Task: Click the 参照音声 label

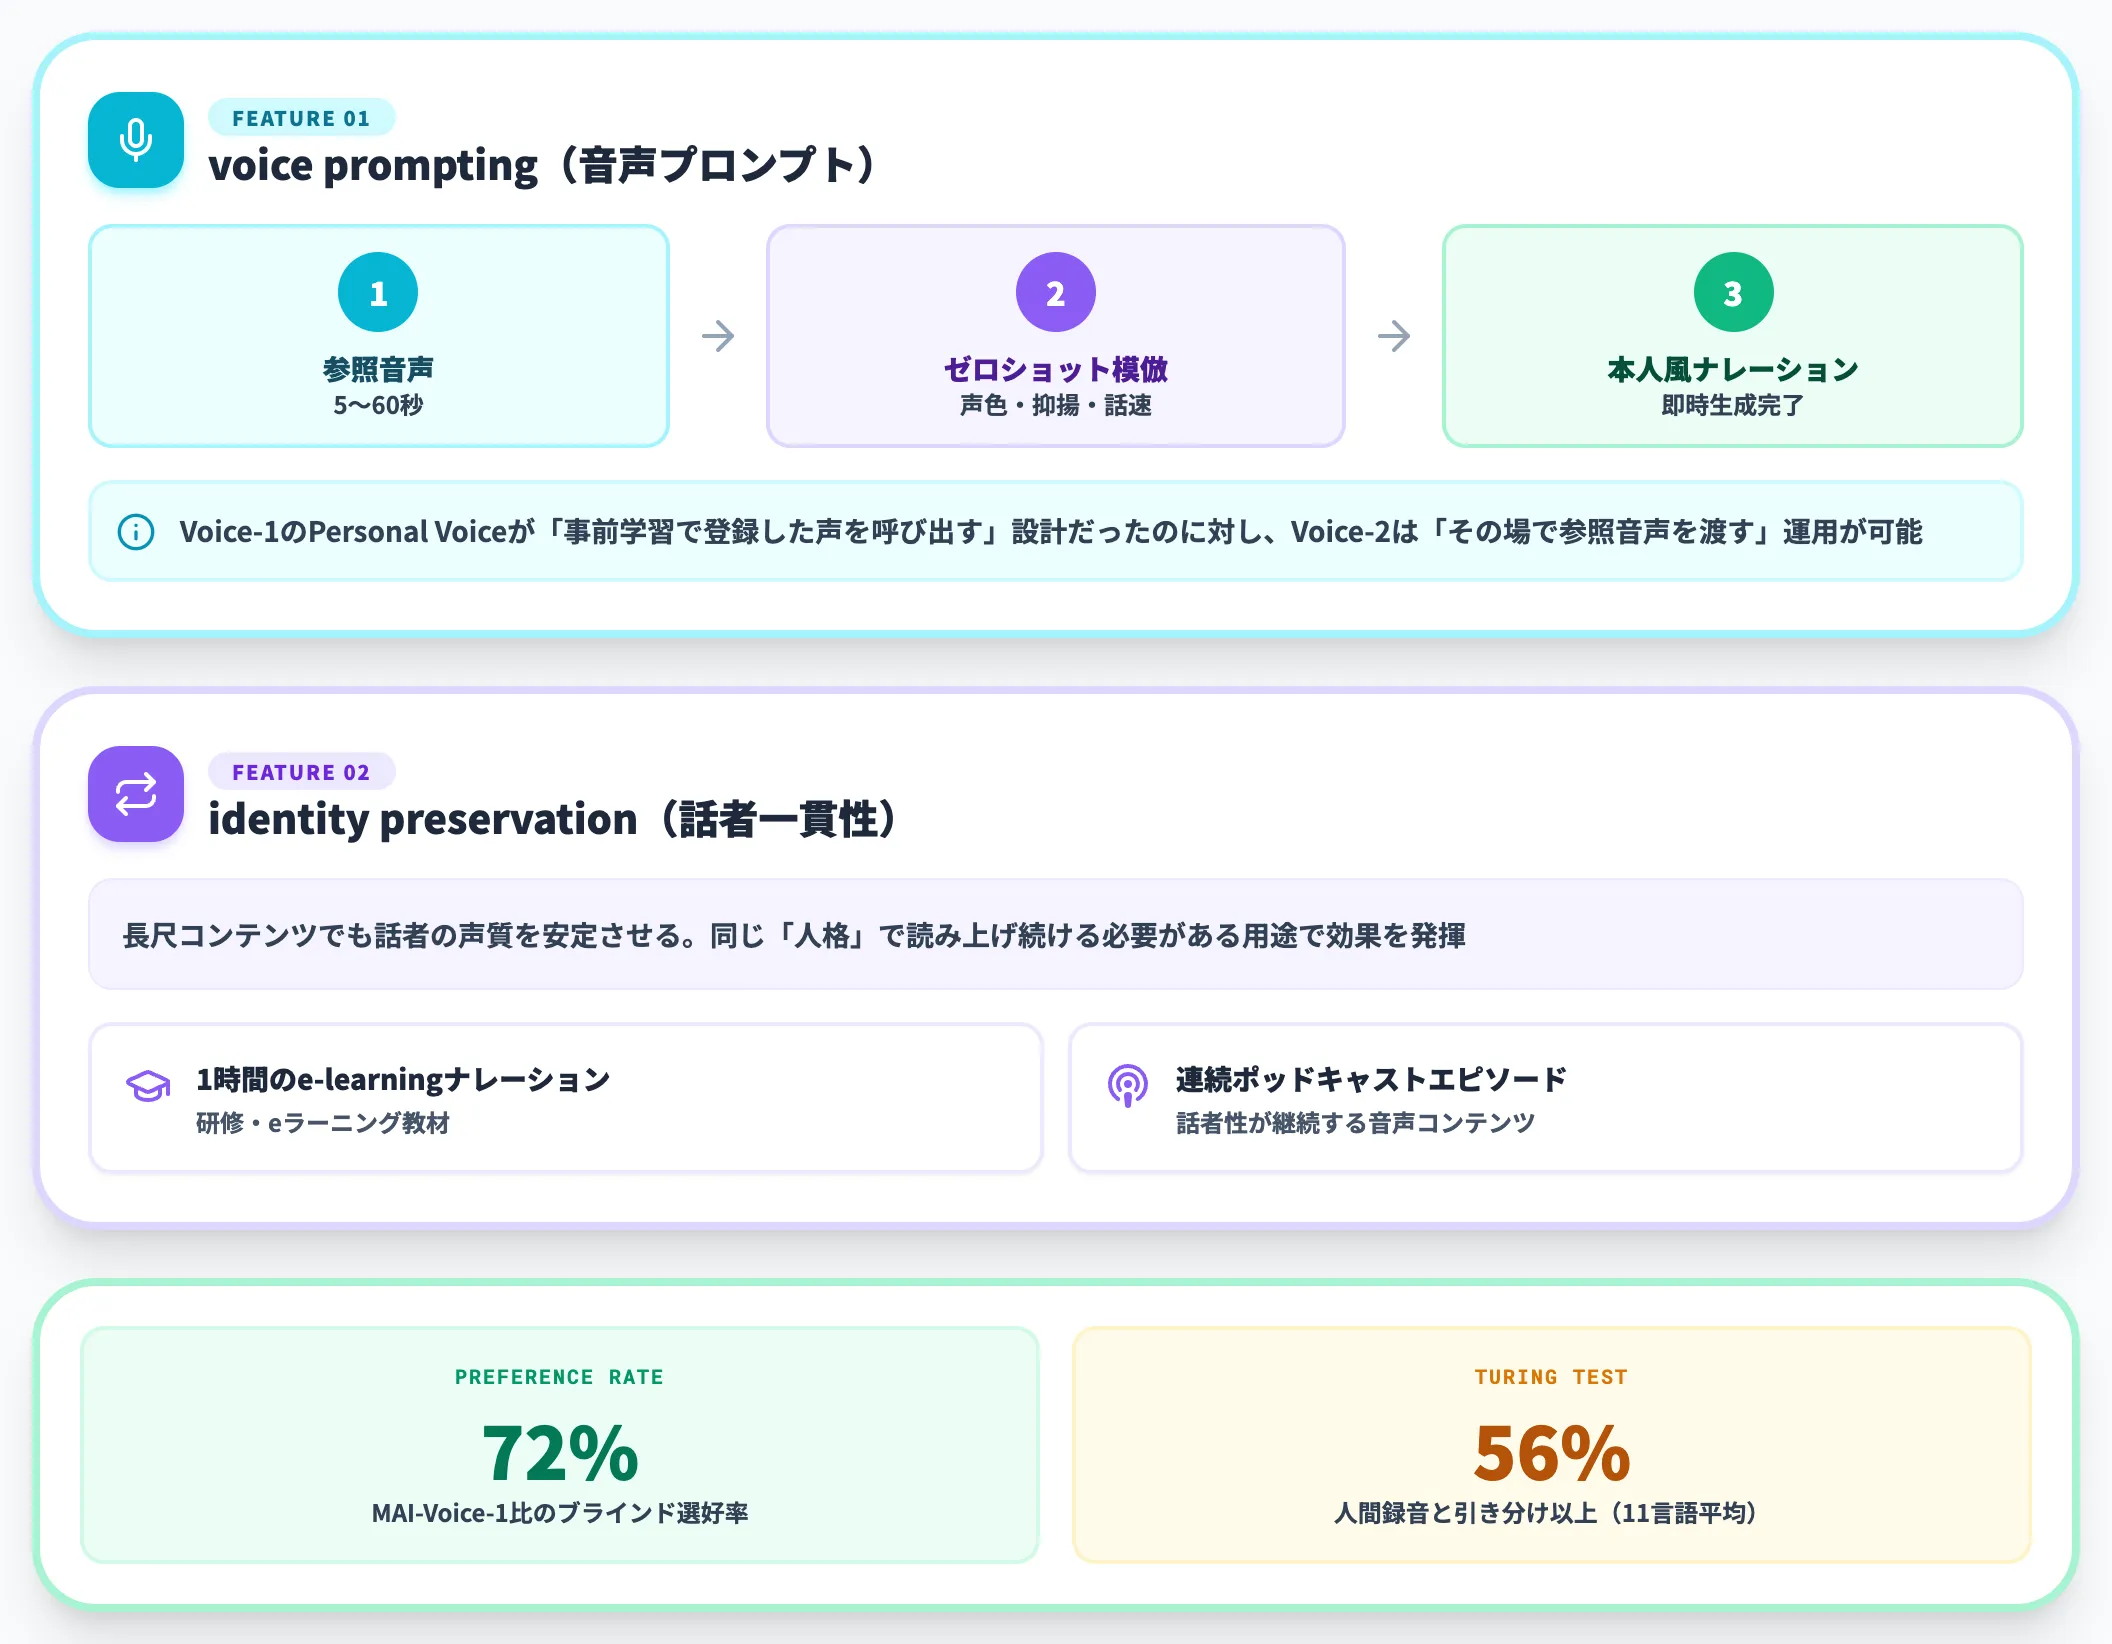Action: click(x=378, y=369)
